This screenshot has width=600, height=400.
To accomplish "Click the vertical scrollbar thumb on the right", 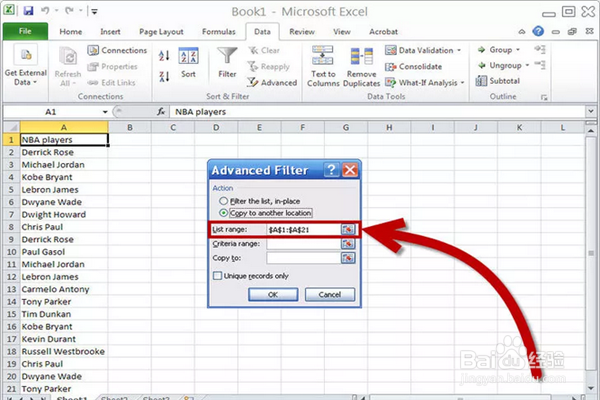I will 591,253.
